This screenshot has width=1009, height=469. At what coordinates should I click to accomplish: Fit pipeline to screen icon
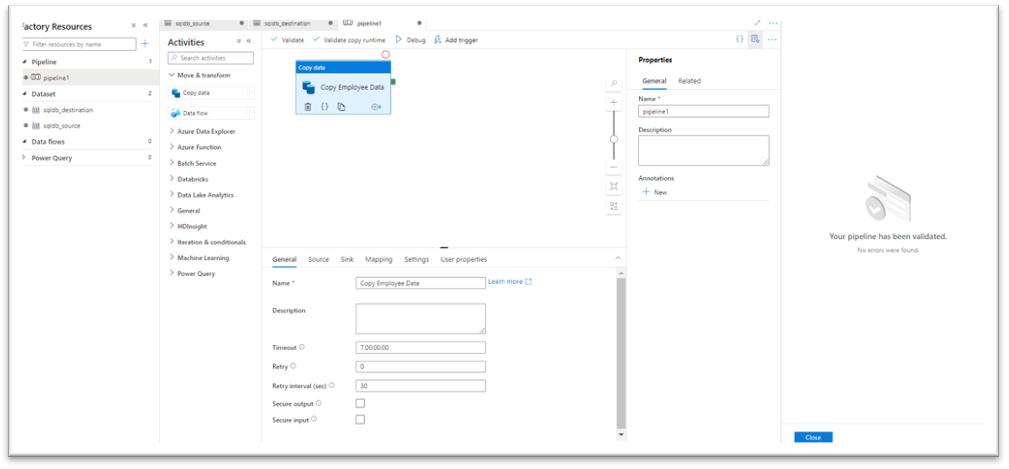click(x=614, y=187)
